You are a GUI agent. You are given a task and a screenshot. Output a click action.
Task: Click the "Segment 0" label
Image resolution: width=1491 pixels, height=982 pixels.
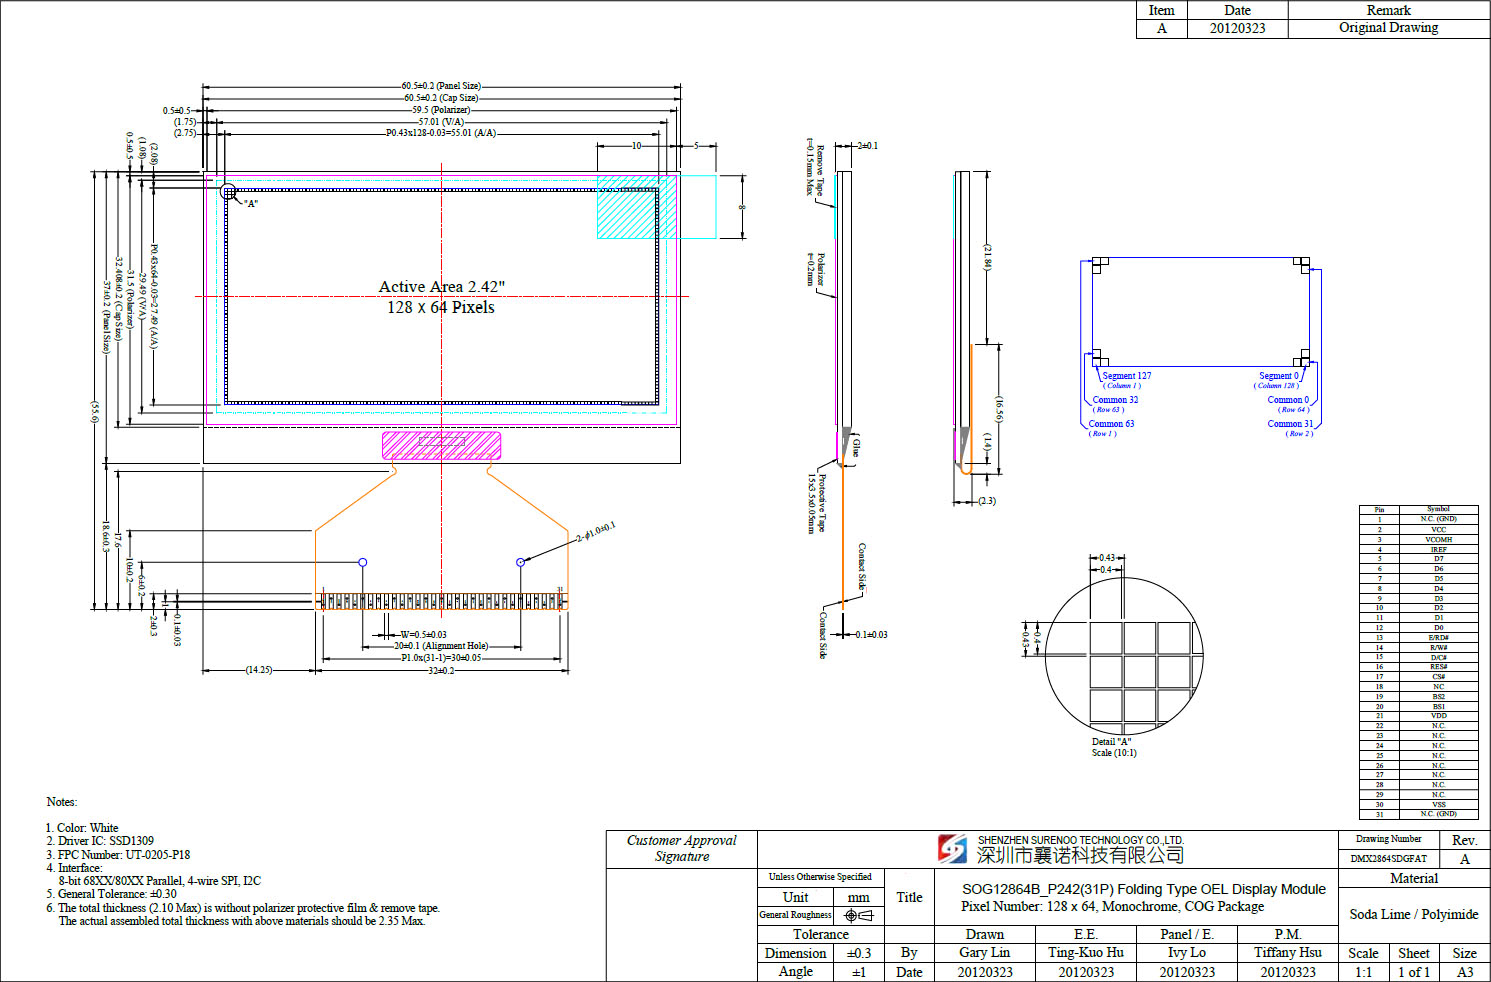1278,376
